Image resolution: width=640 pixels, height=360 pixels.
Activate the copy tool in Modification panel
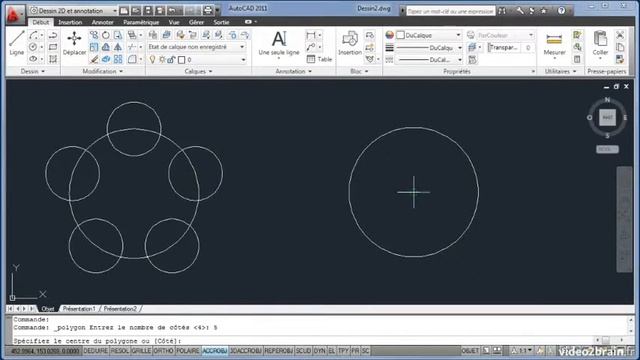94,35
